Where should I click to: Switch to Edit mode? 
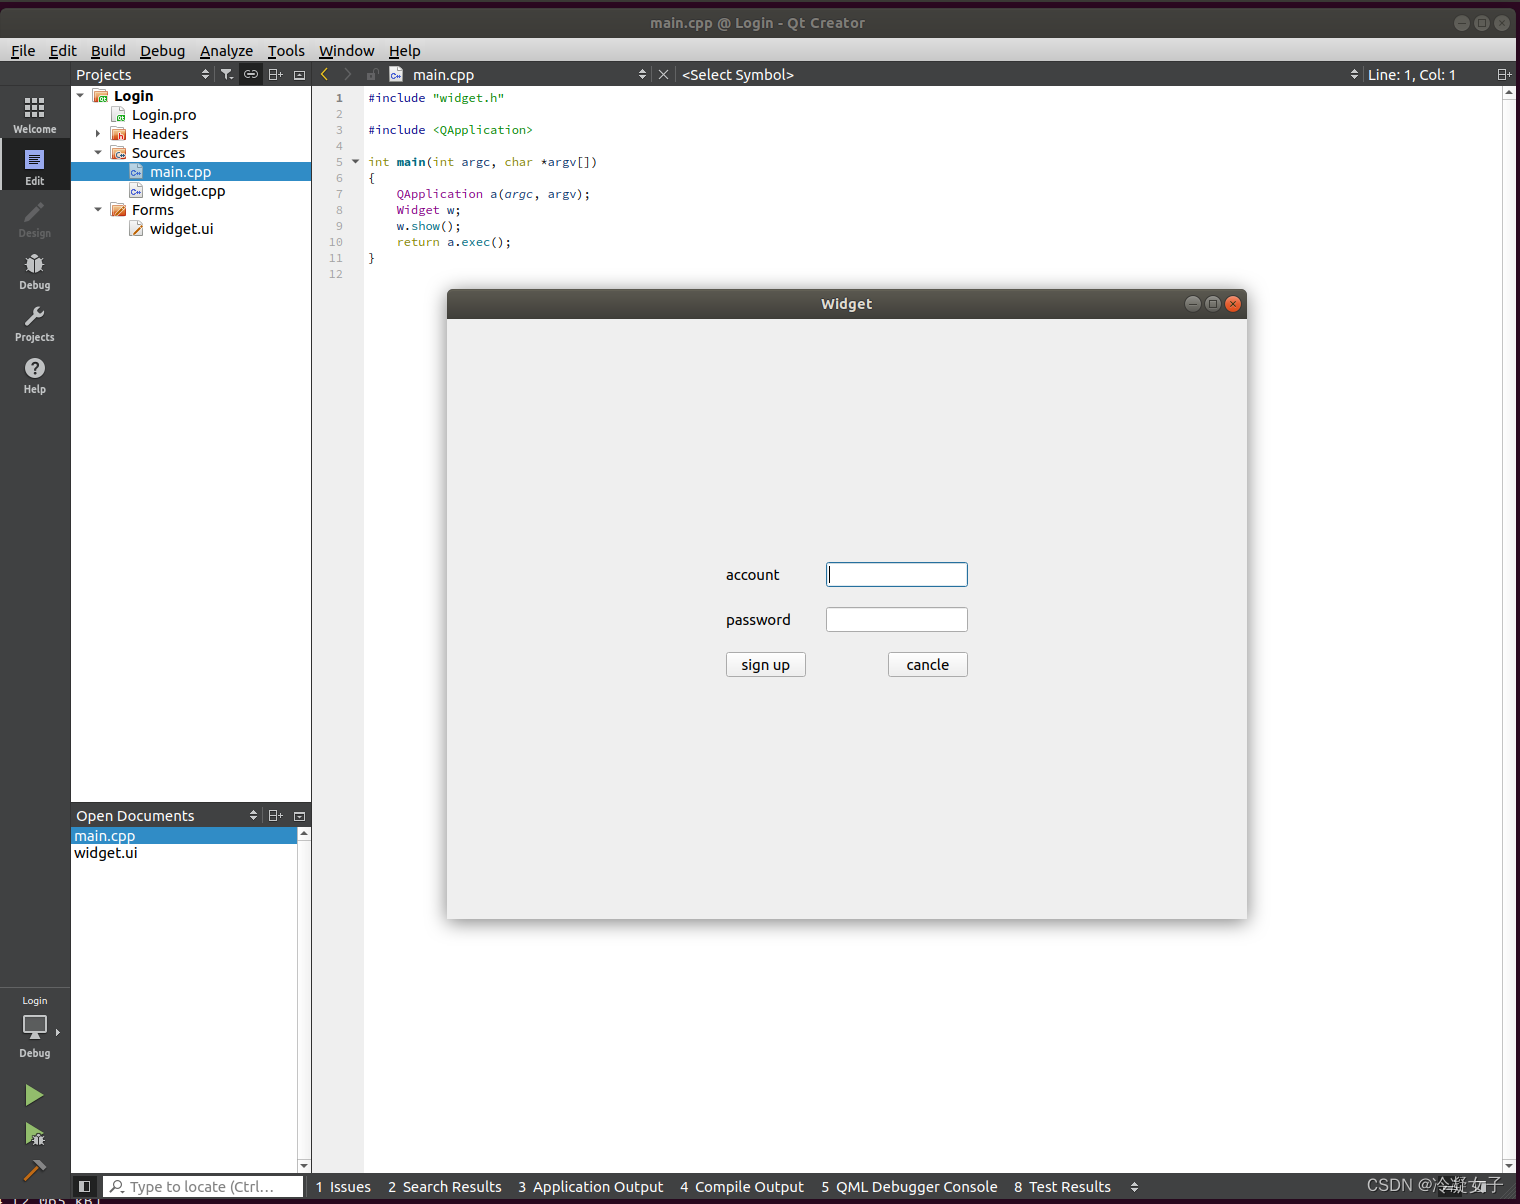[35, 165]
